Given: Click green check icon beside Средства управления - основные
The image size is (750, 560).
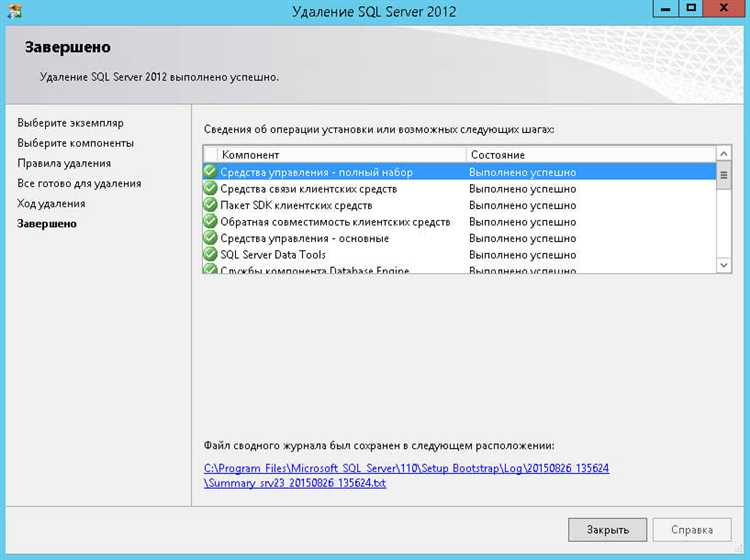Looking at the screenshot, I should pyautogui.click(x=210, y=238).
